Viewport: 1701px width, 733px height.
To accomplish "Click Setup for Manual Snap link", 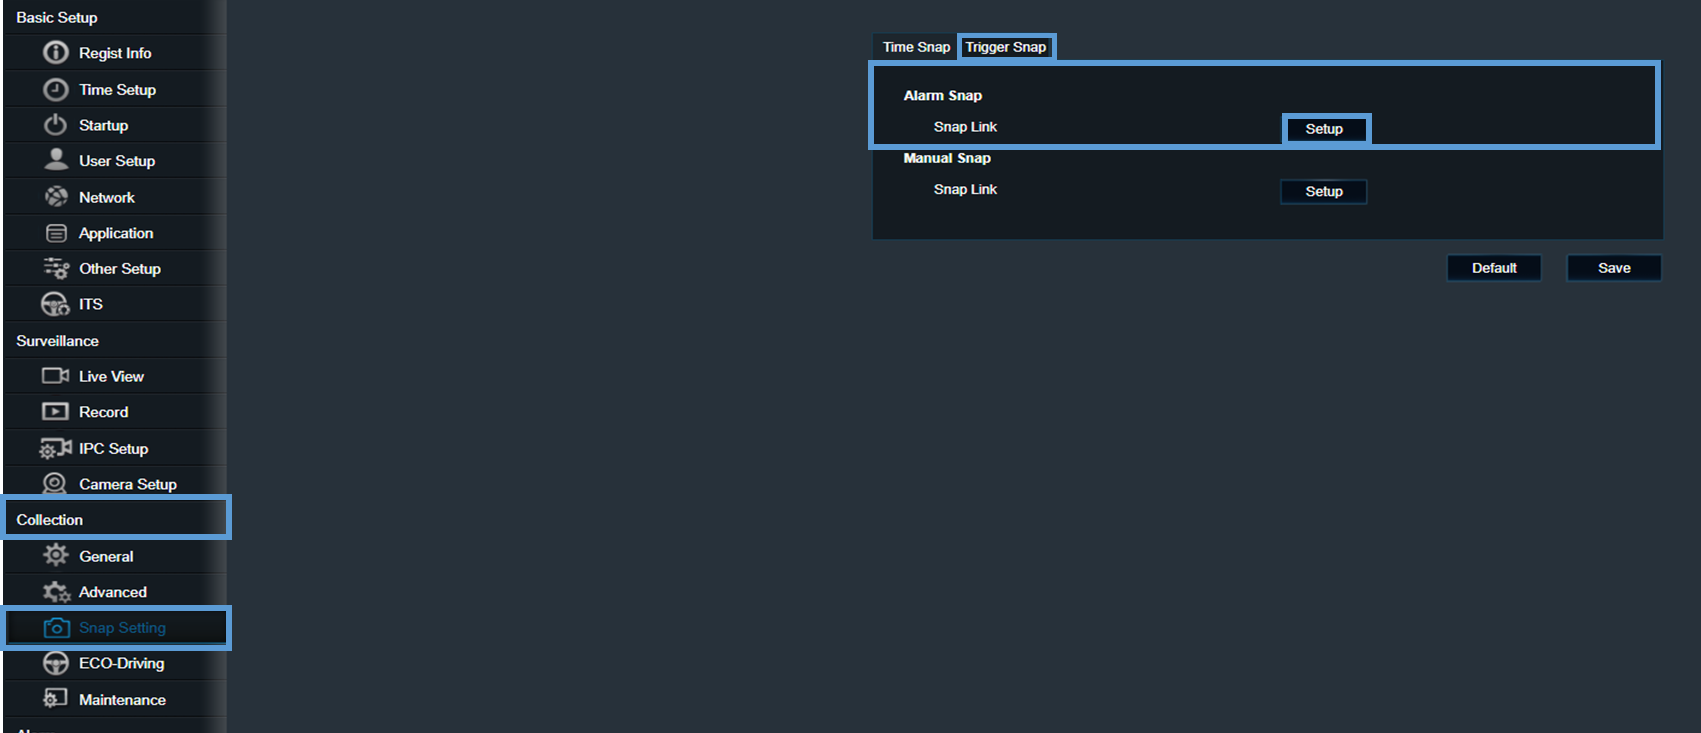I will 1324,191.
